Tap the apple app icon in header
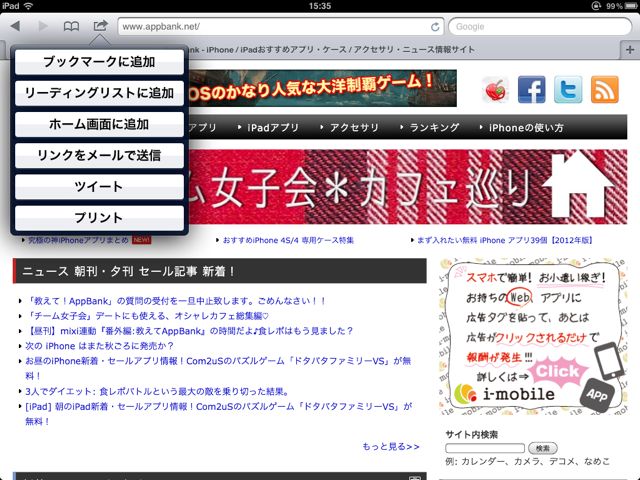The height and width of the screenshot is (480, 640). click(496, 89)
